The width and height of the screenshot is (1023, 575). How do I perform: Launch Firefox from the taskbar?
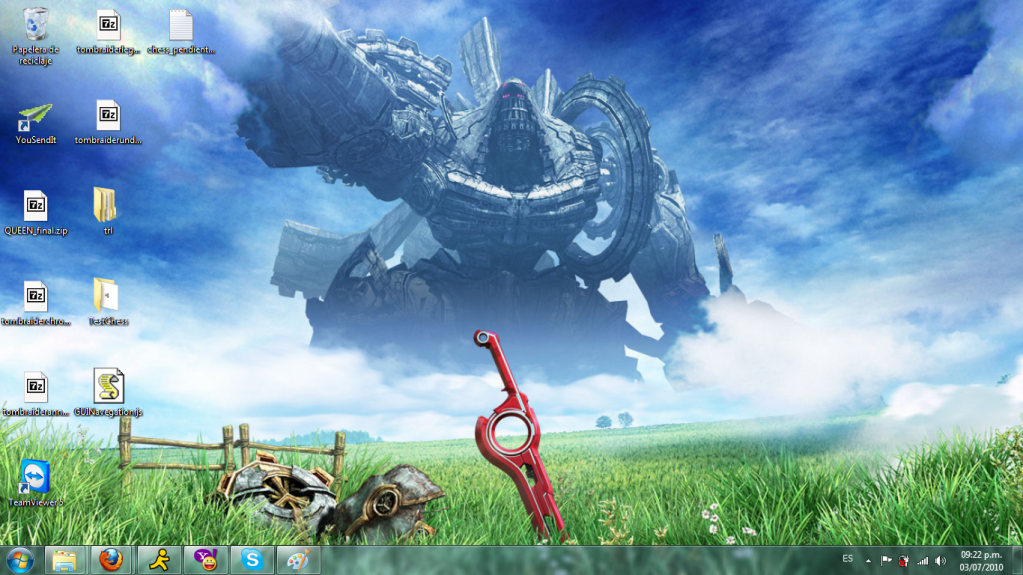pyautogui.click(x=111, y=559)
